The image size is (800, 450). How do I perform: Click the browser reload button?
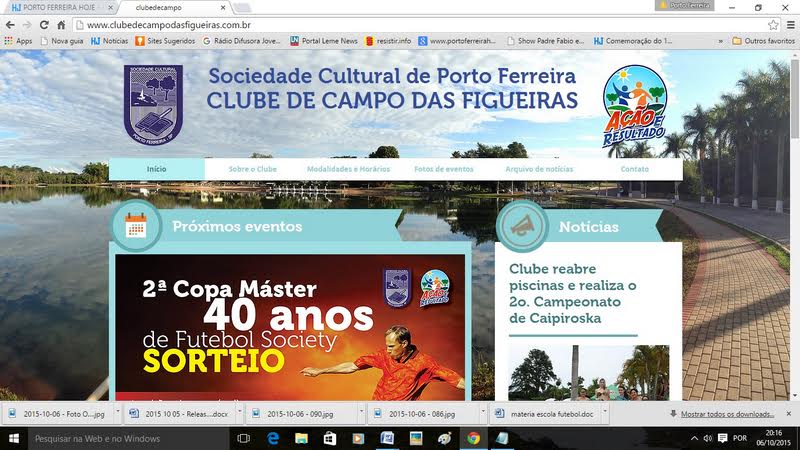click(44, 24)
